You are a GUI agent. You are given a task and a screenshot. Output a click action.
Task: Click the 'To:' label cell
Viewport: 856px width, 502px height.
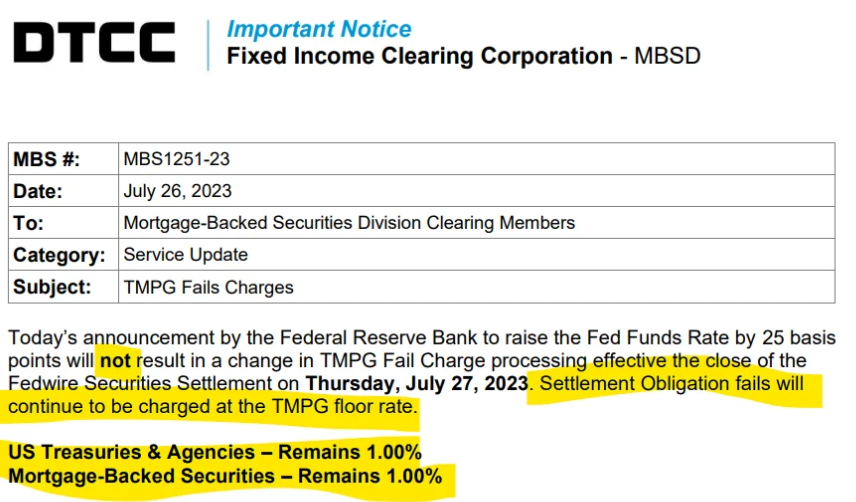(63, 223)
